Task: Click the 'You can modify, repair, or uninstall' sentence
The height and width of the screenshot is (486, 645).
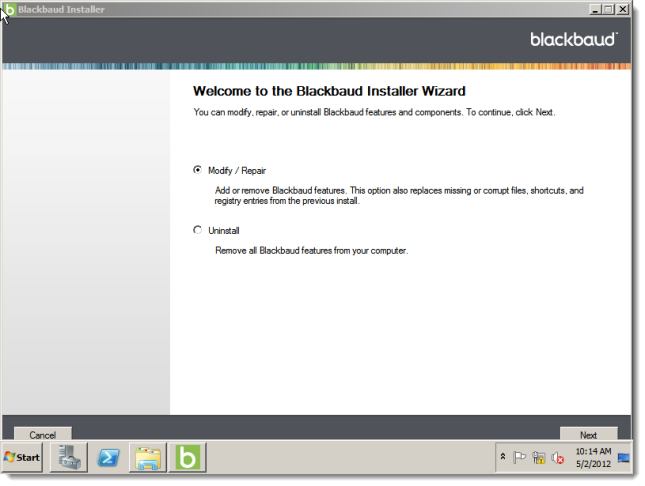Action: pyautogui.click(x=374, y=112)
